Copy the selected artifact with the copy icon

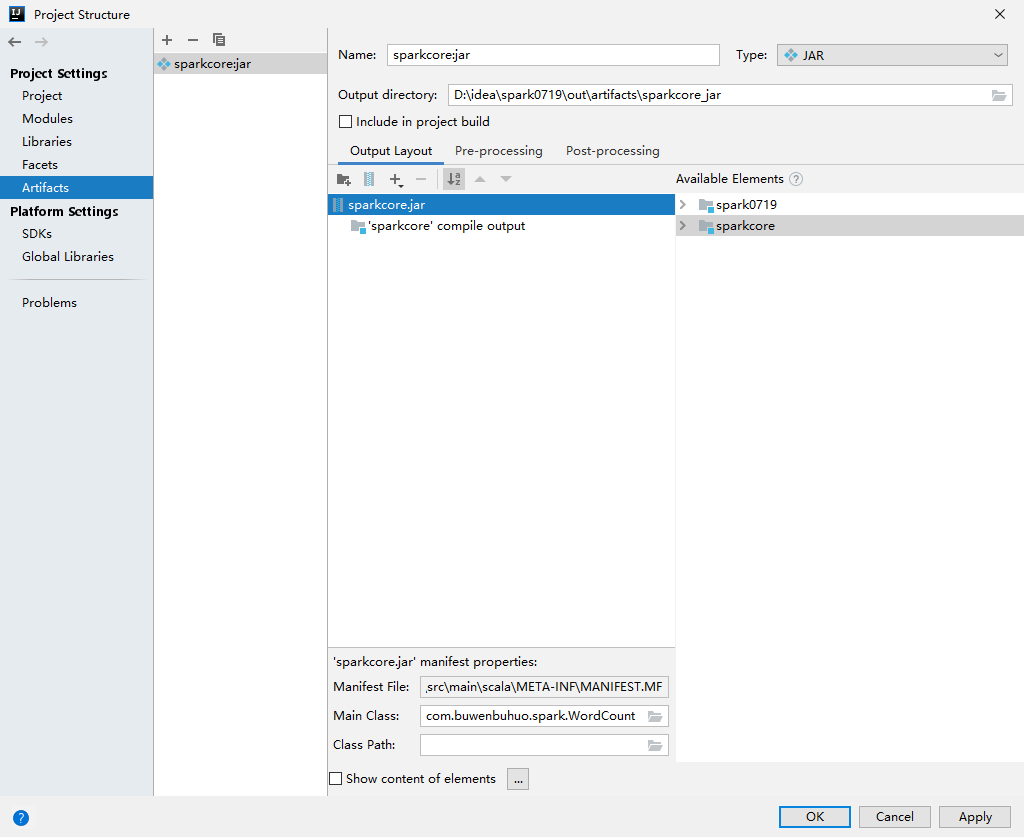tap(219, 40)
